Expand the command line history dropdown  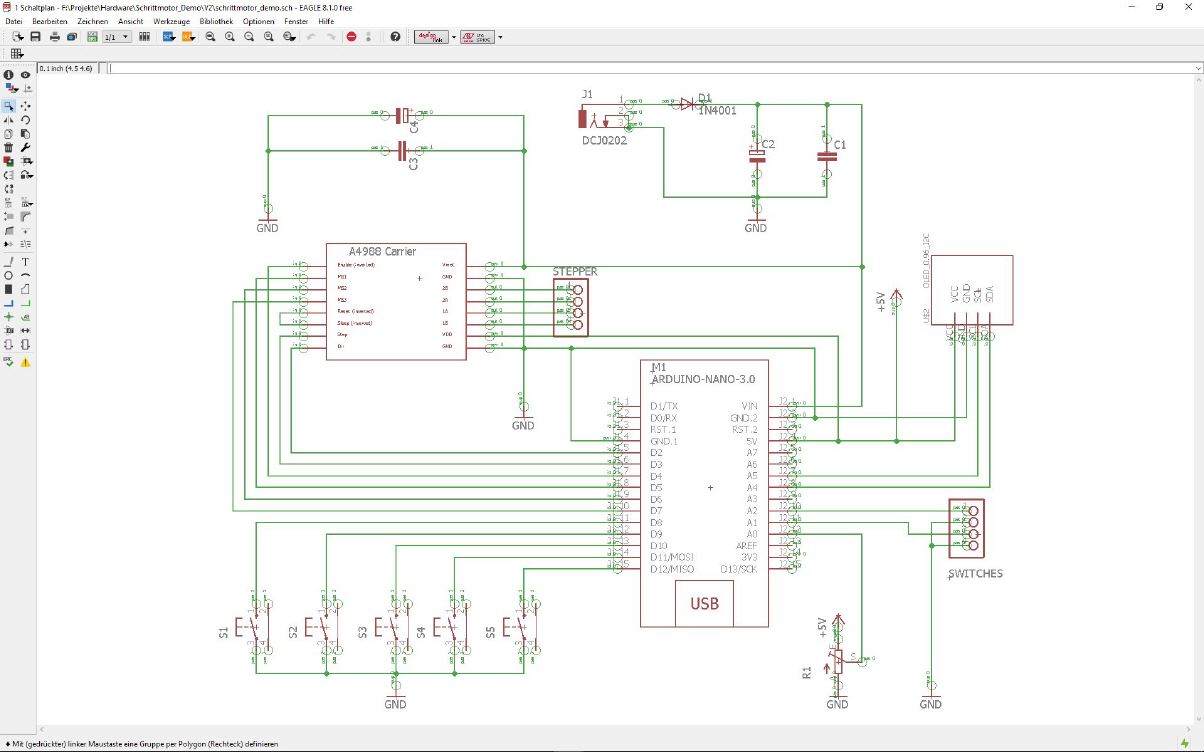(1197, 68)
